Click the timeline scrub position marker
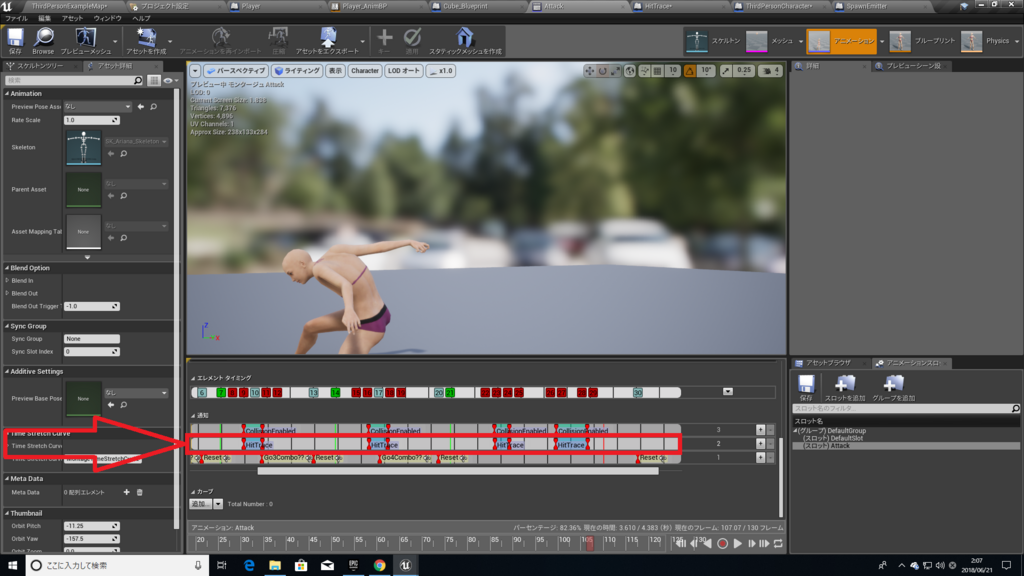Viewport: 1024px width, 576px height. point(590,543)
